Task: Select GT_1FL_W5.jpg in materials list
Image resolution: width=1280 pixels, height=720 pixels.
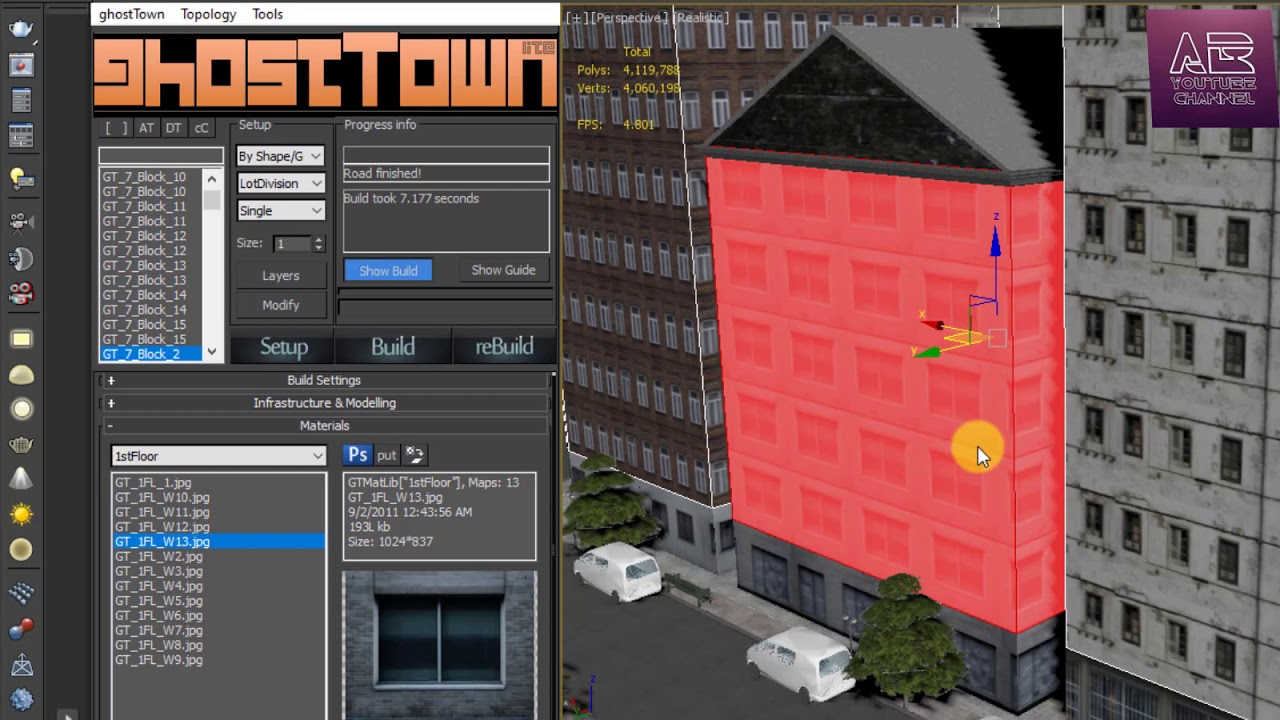Action: [159, 601]
